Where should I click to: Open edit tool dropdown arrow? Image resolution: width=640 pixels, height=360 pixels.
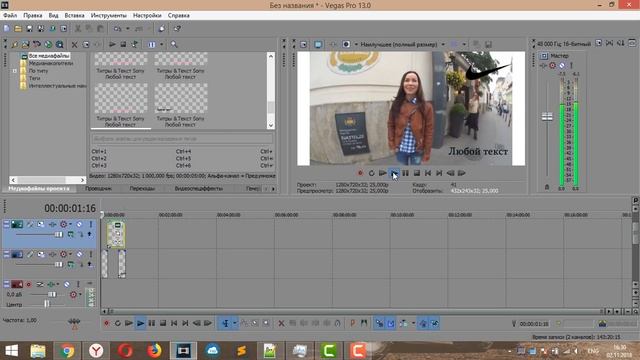pos(235,323)
